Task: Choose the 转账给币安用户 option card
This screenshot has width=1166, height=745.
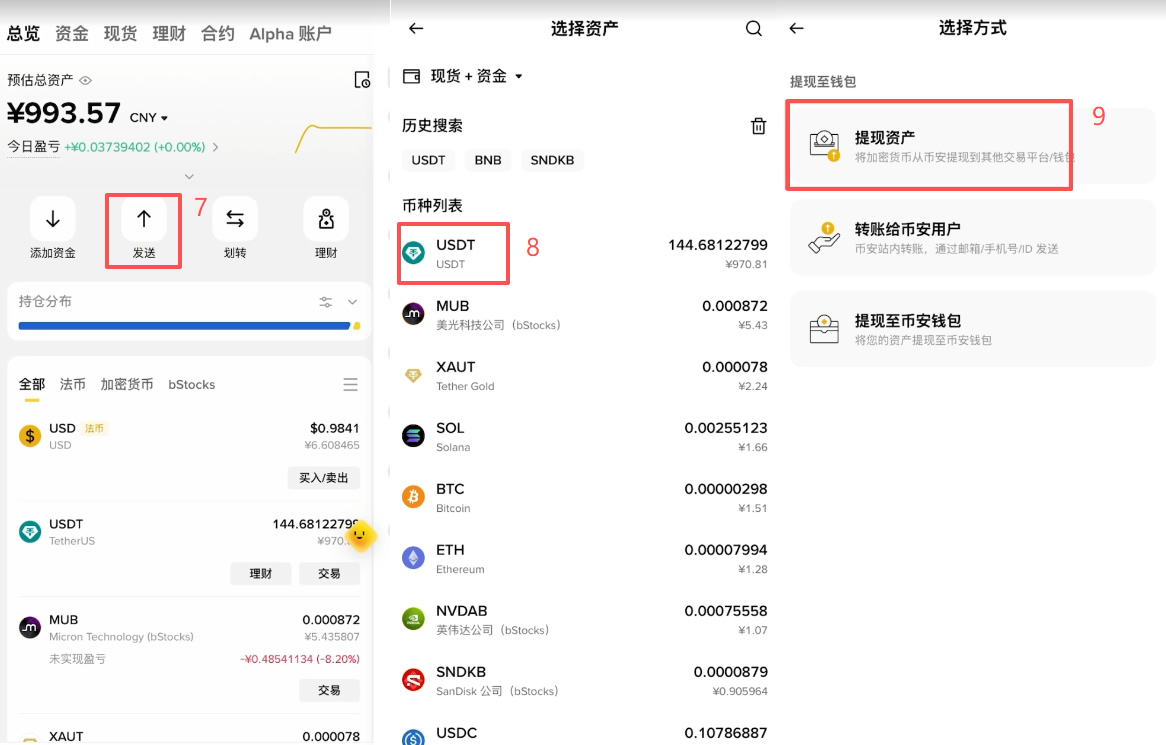Action: [973, 237]
